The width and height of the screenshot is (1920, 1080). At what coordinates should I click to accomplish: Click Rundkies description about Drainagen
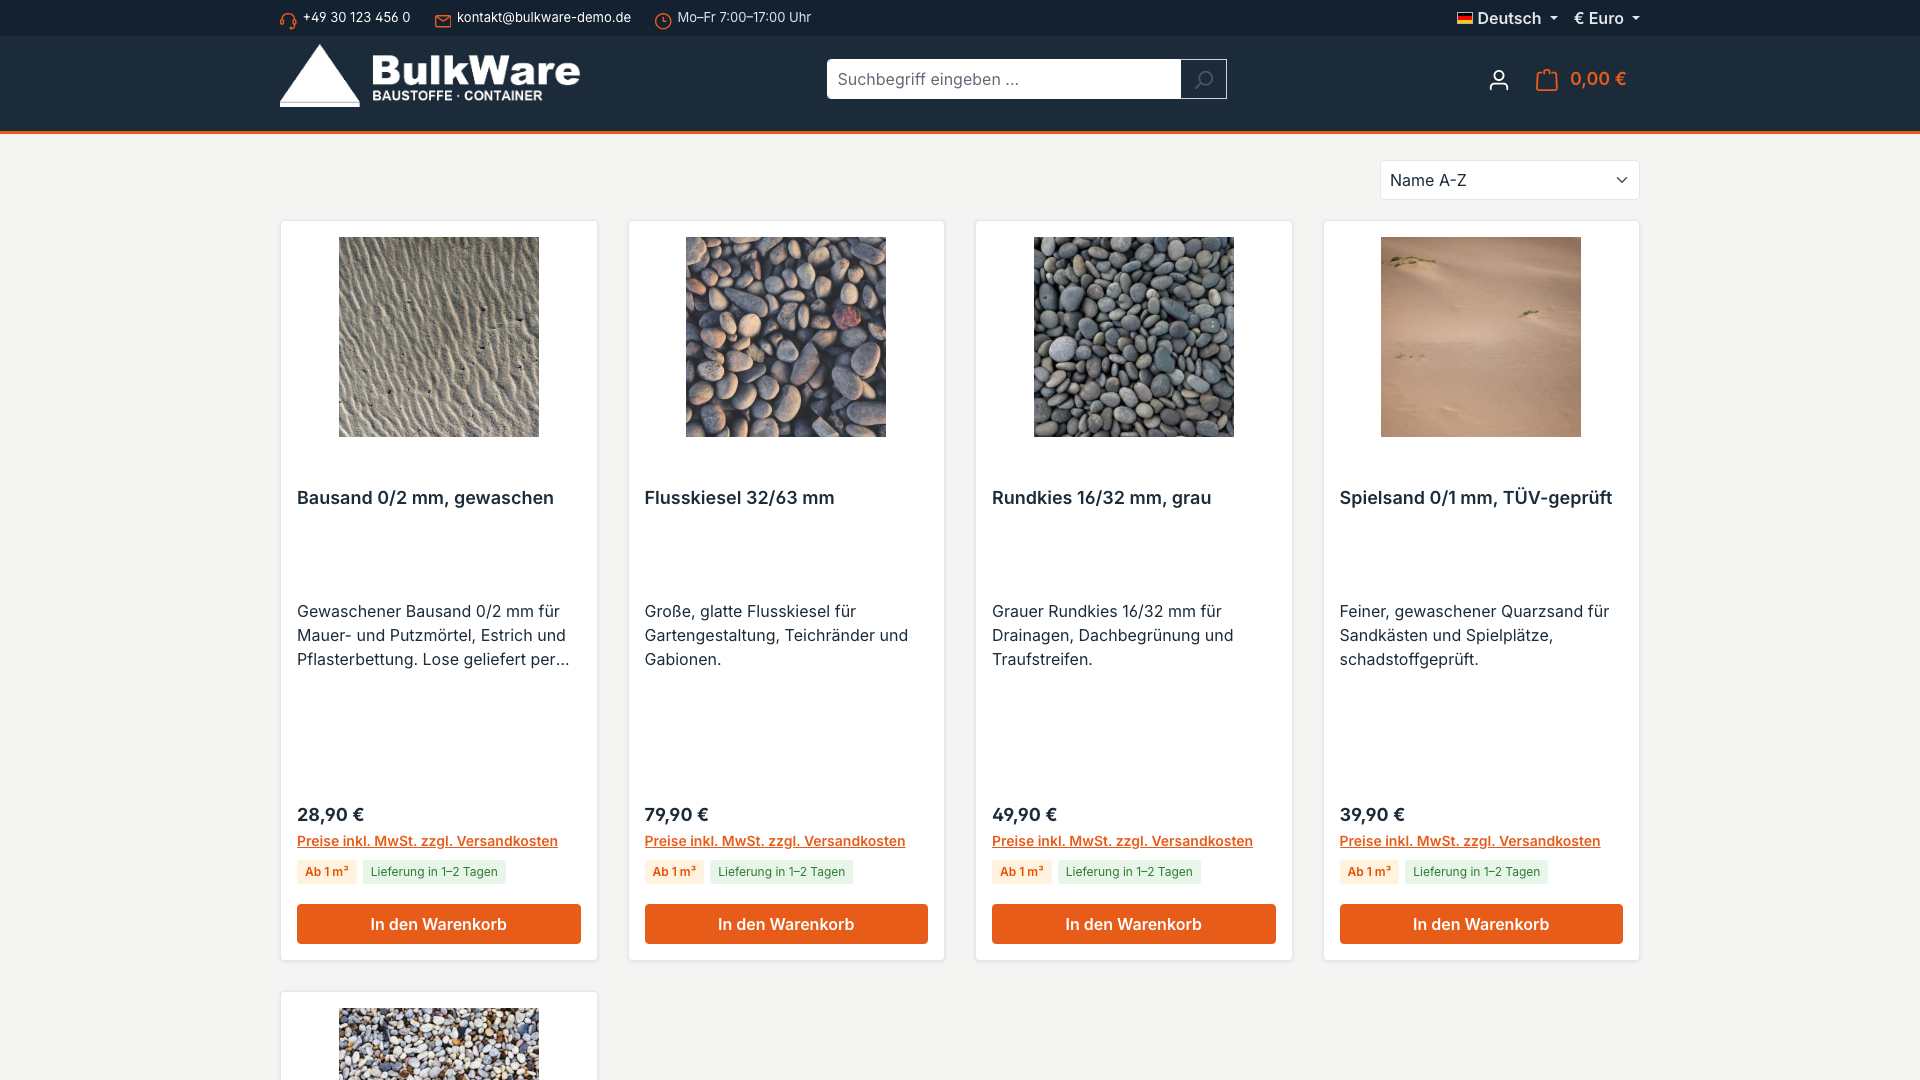[1113, 635]
